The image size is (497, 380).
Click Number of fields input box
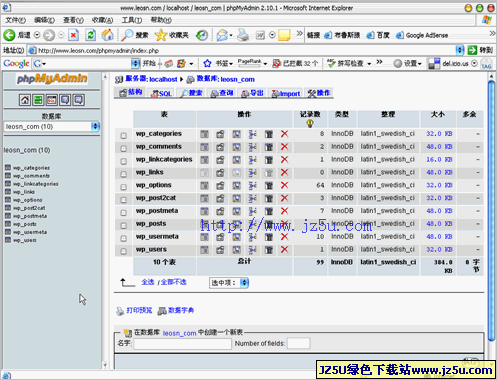tap(299, 343)
